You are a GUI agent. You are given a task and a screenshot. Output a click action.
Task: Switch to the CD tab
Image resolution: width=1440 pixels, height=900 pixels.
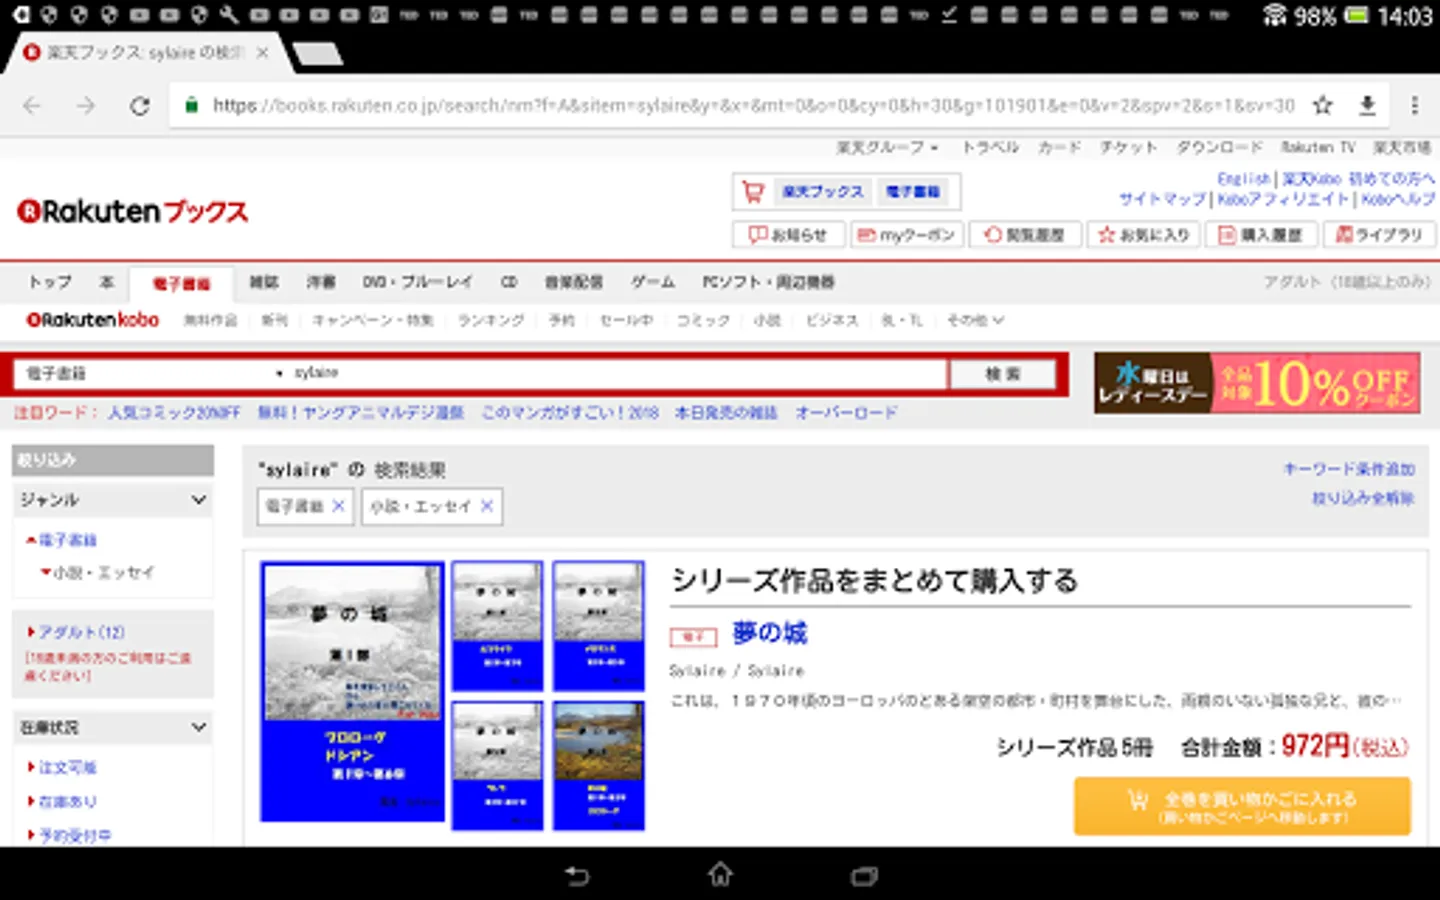[509, 282]
